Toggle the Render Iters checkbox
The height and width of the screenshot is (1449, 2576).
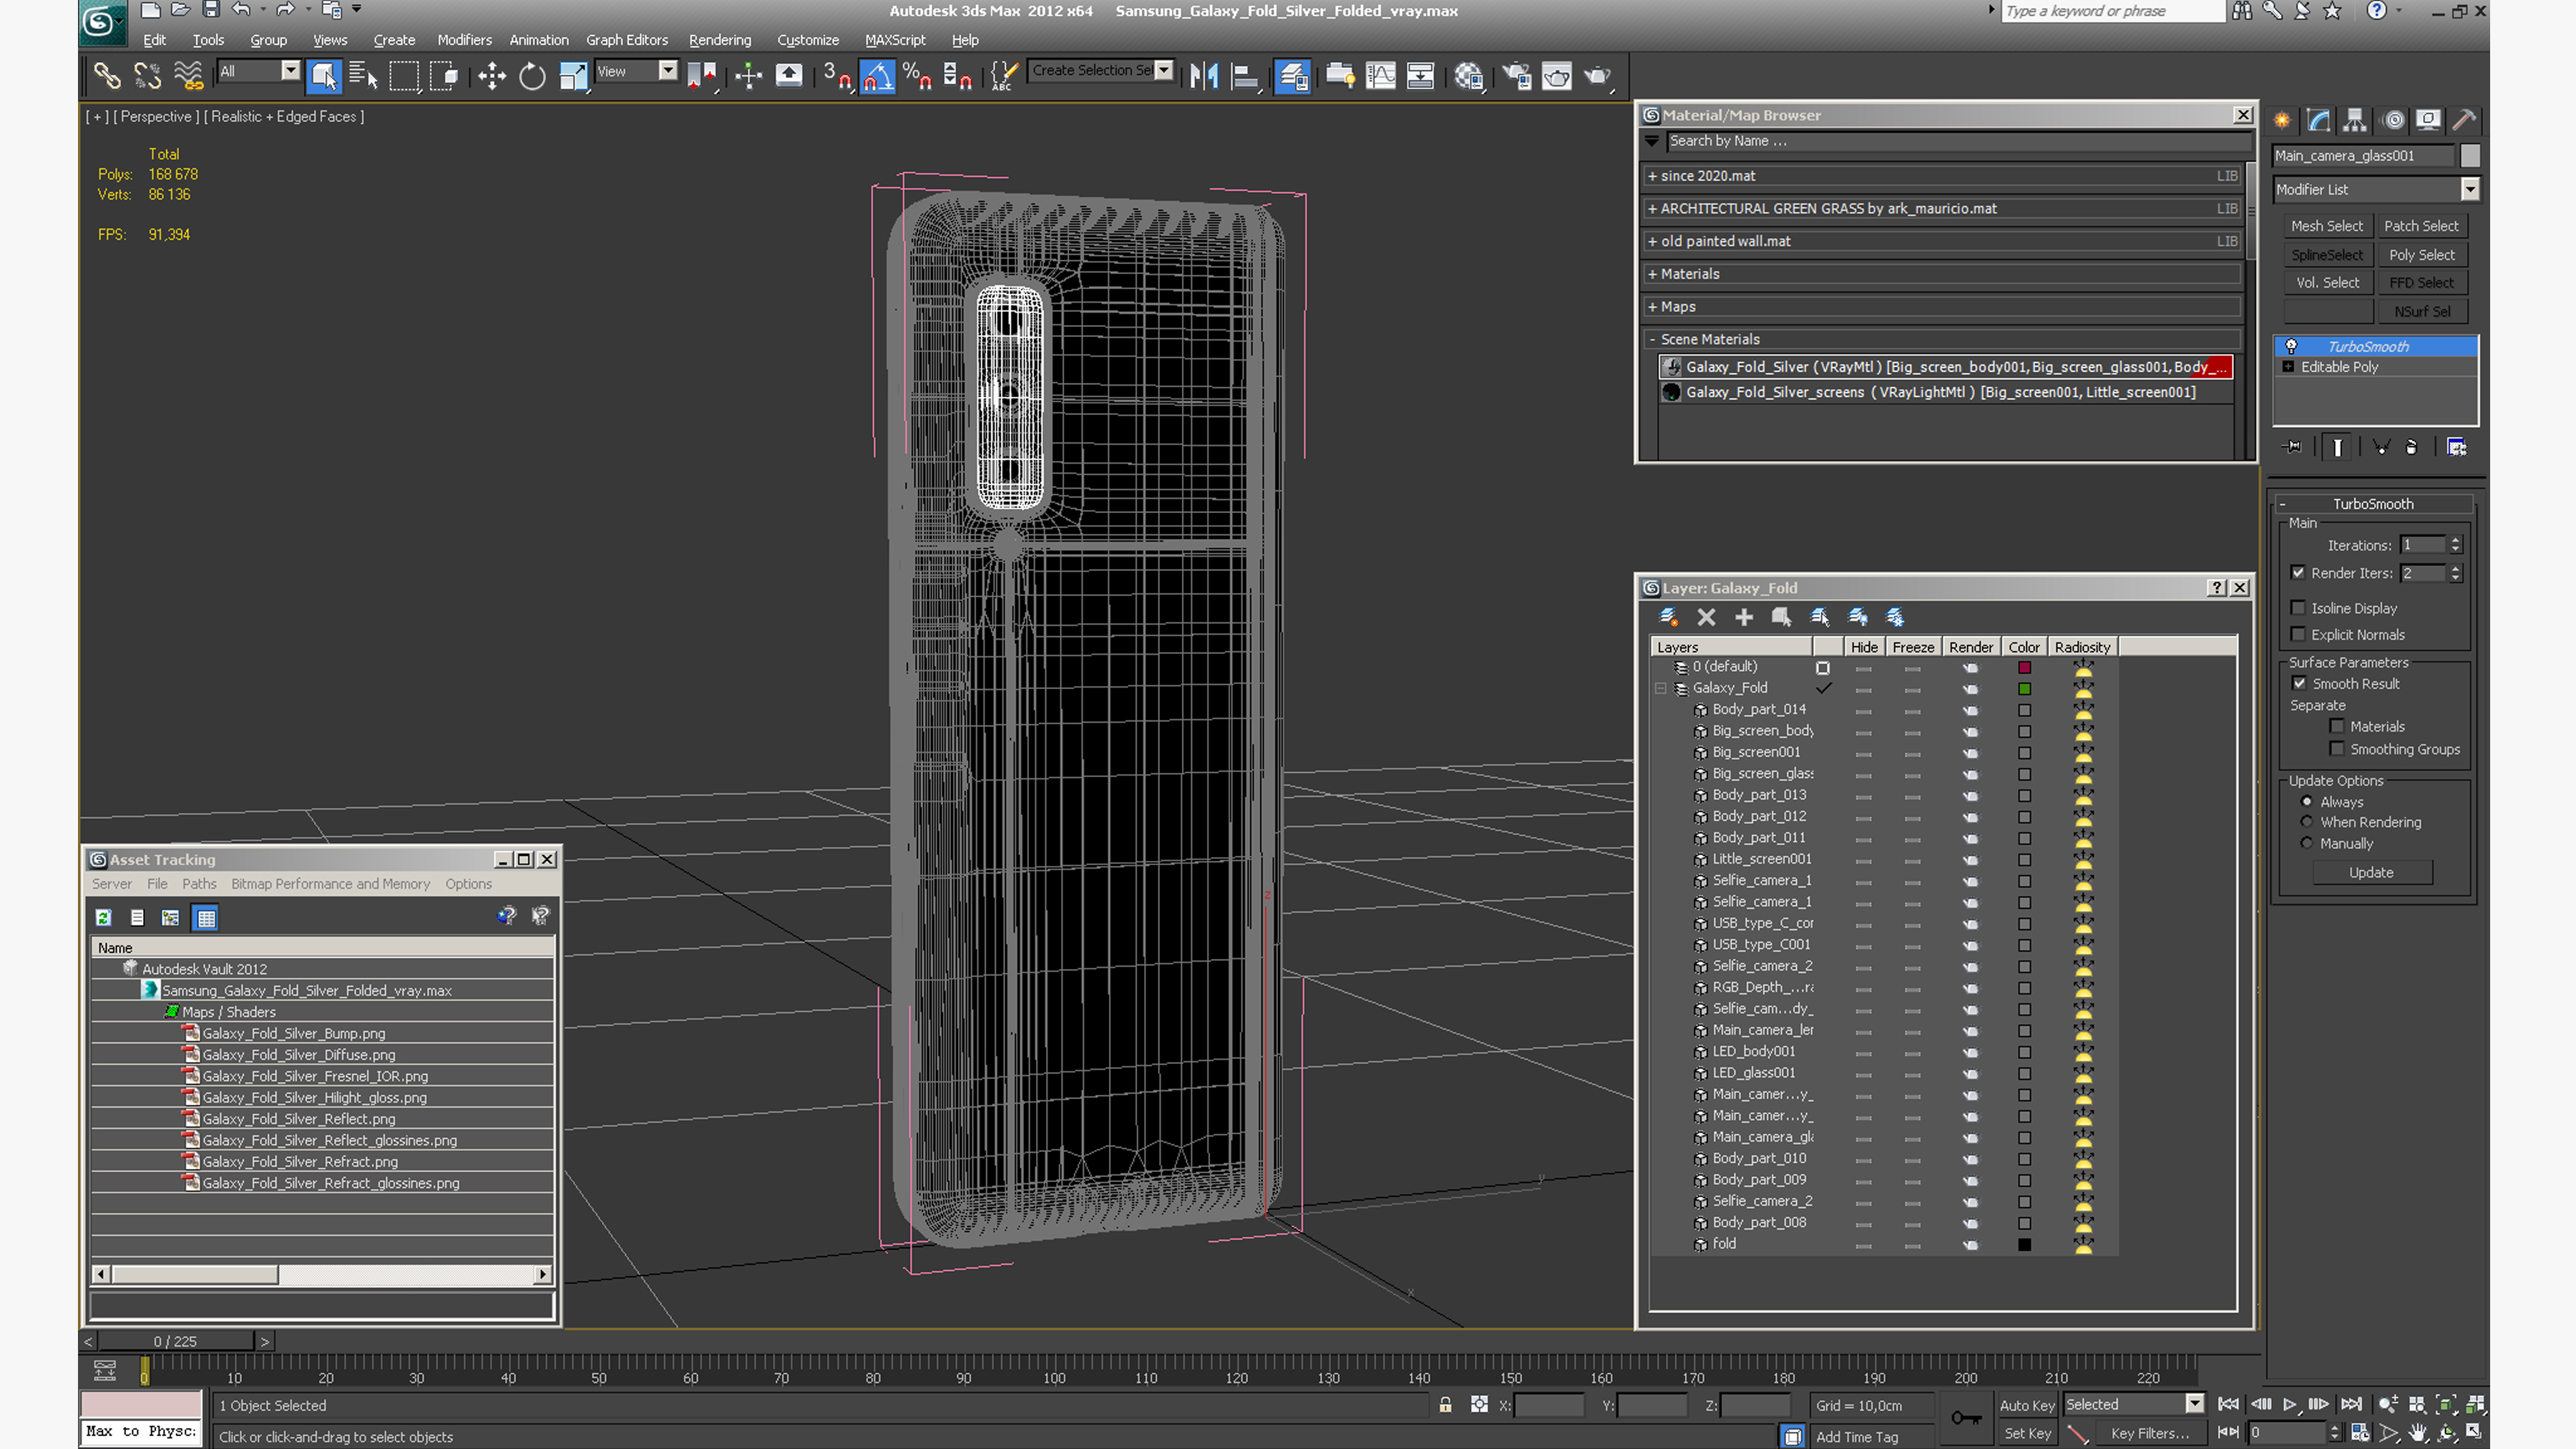2298,573
